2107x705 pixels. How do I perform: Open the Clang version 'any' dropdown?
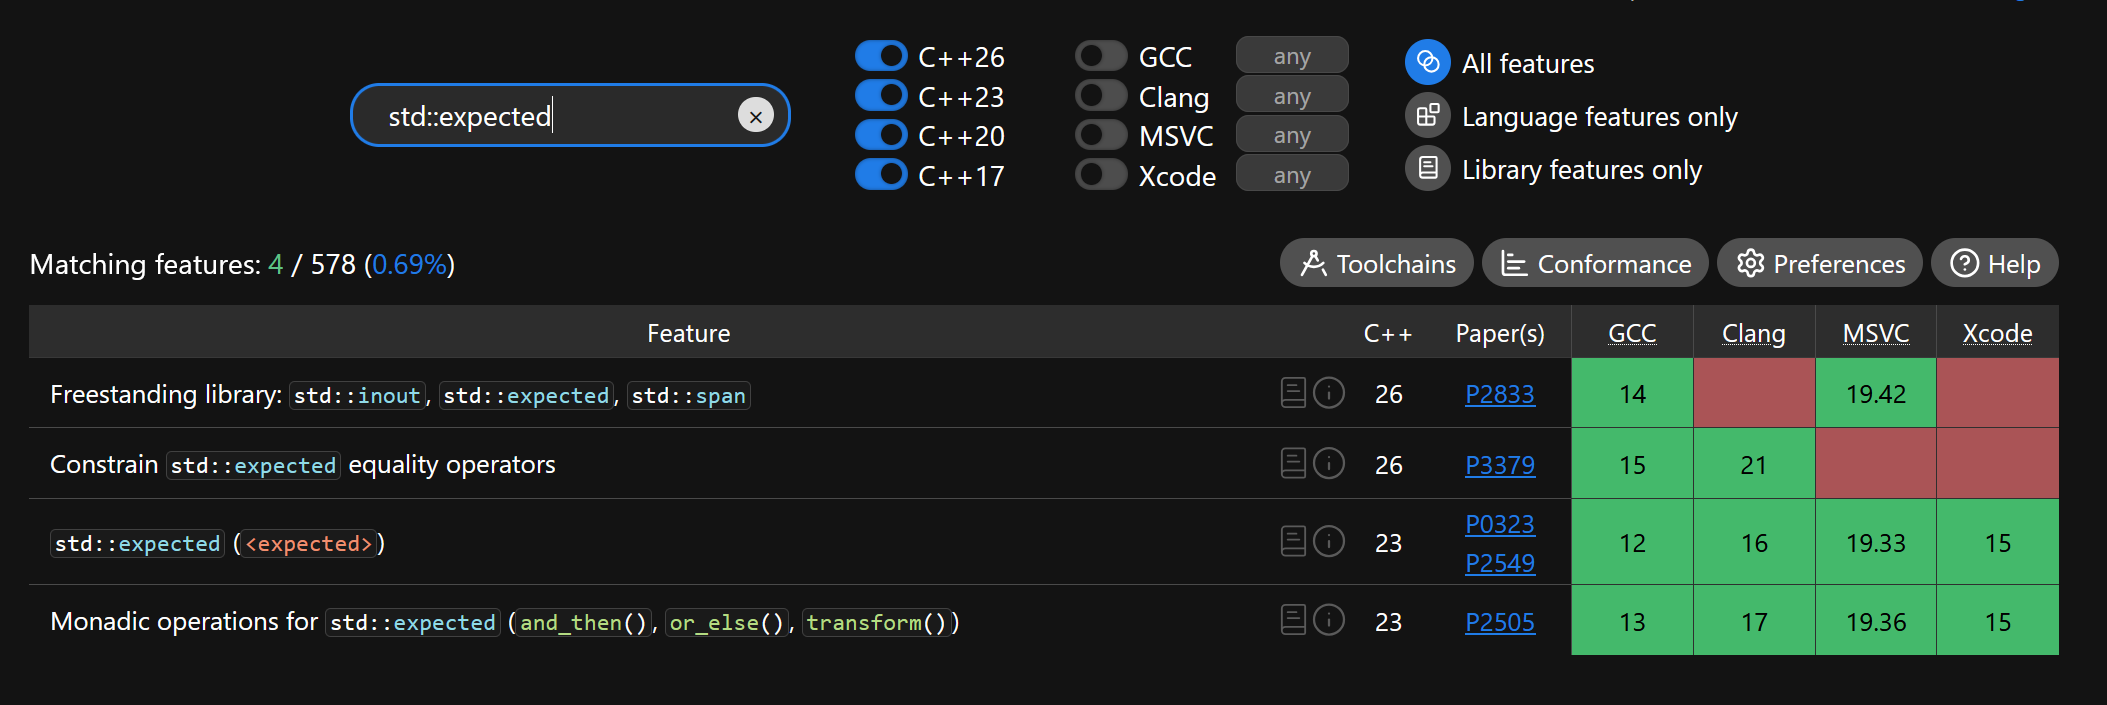click(x=1292, y=96)
